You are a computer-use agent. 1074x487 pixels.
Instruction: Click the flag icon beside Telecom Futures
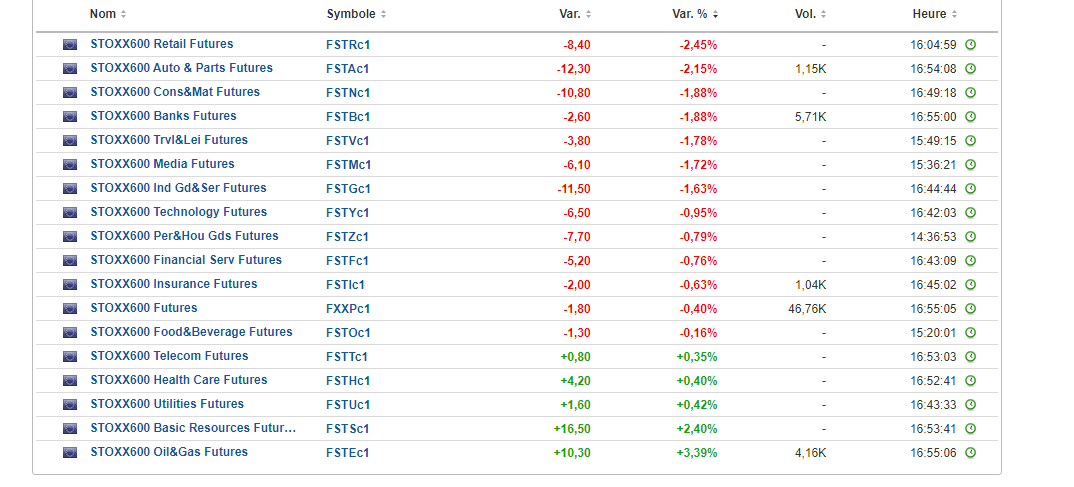pyautogui.click(x=70, y=357)
